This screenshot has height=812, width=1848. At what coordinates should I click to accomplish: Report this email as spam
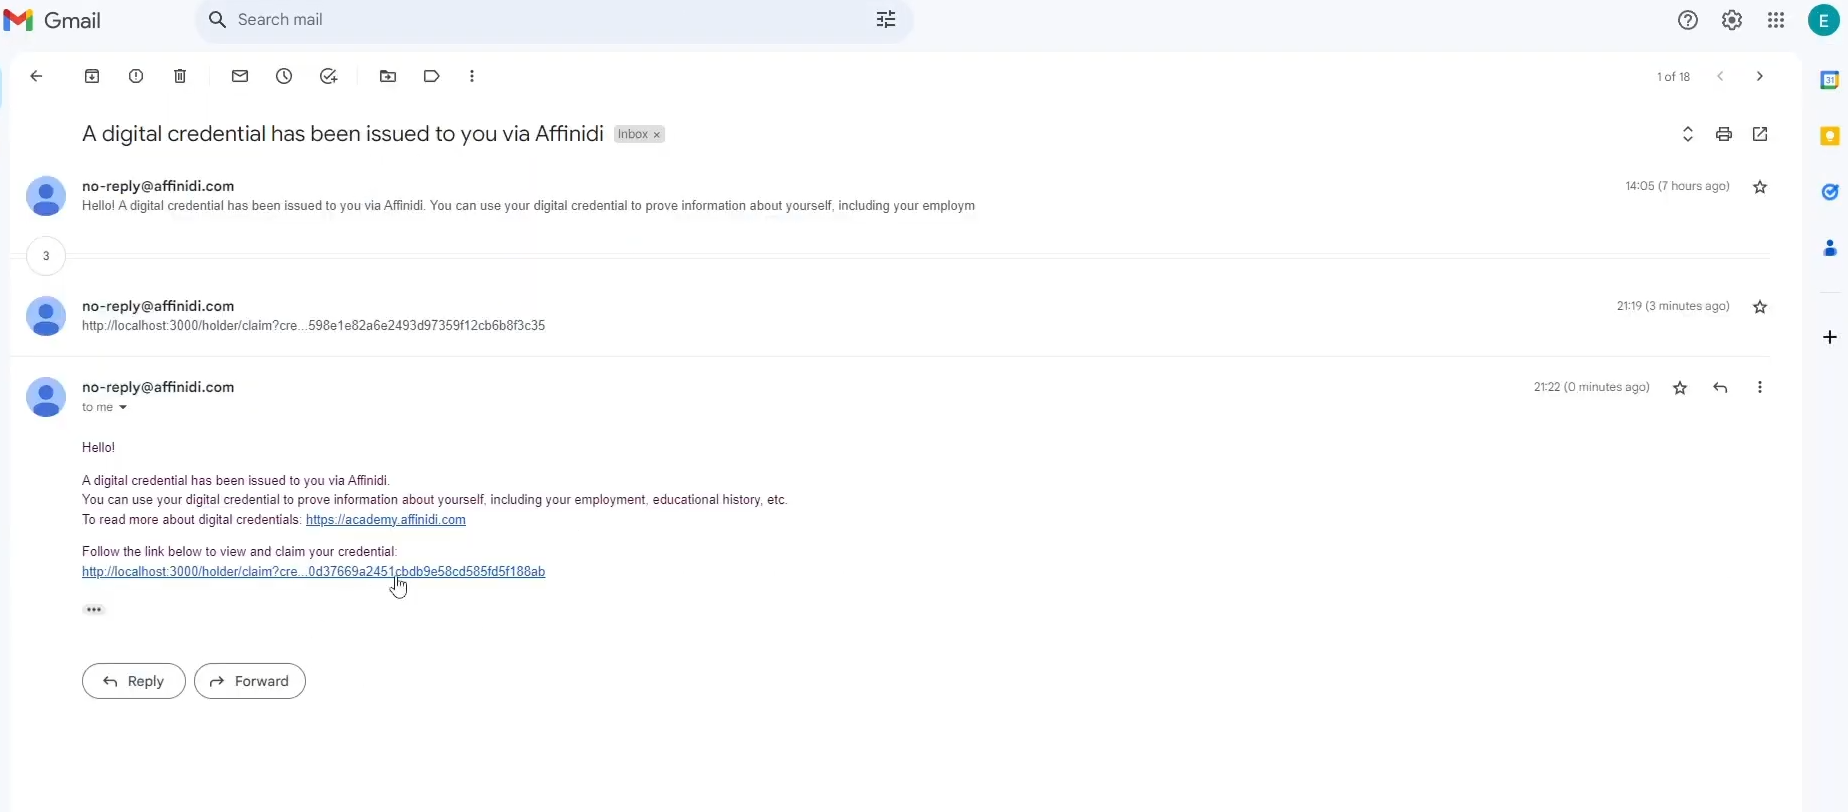(x=136, y=76)
